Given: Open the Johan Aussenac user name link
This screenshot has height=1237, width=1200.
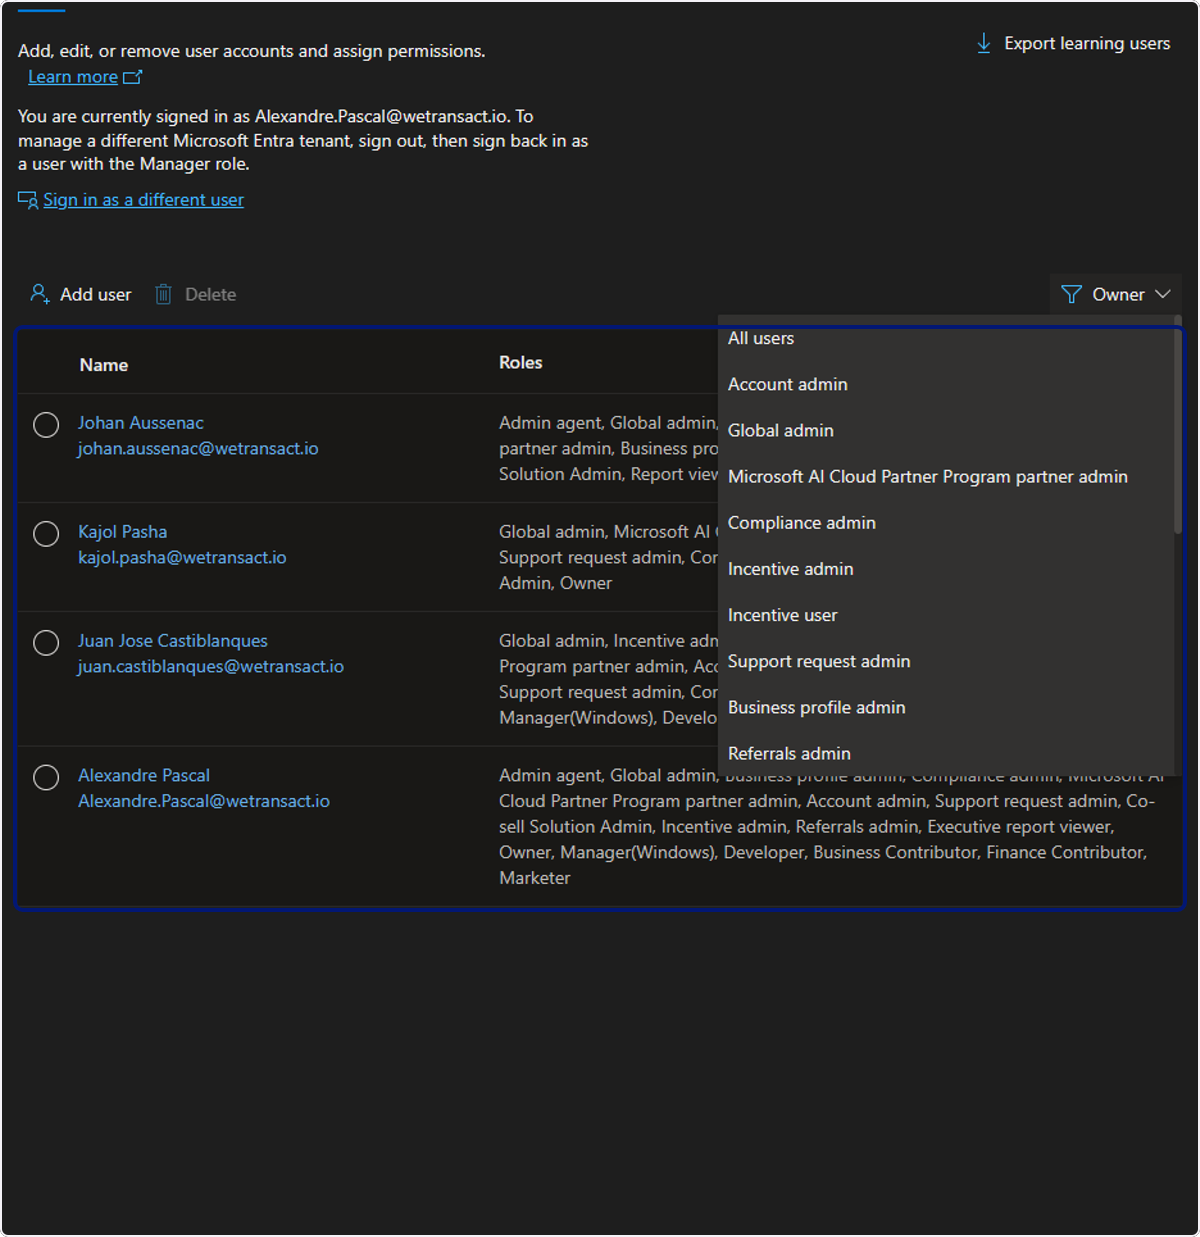Looking at the screenshot, I should [x=141, y=423].
